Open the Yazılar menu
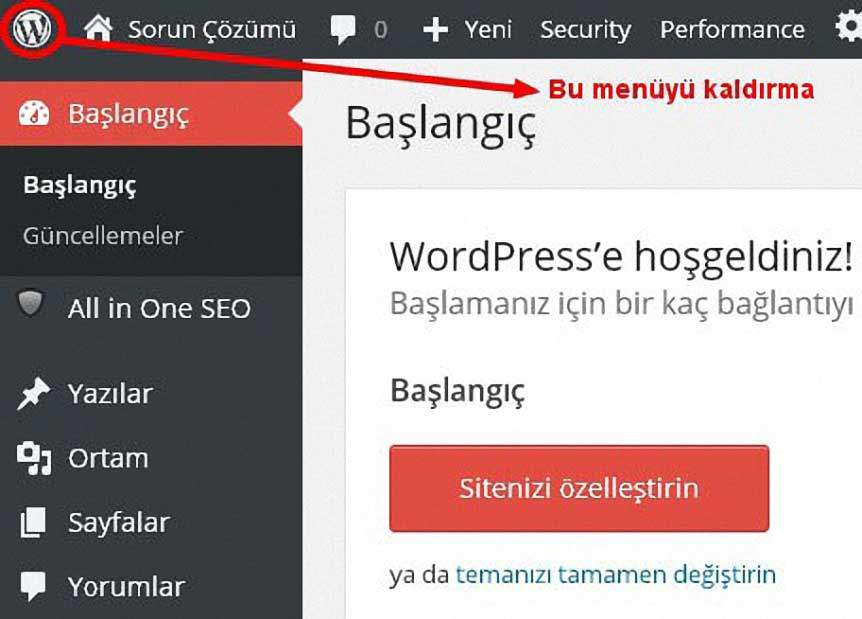Viewport: 862px width, 619px height. (110, 394)
